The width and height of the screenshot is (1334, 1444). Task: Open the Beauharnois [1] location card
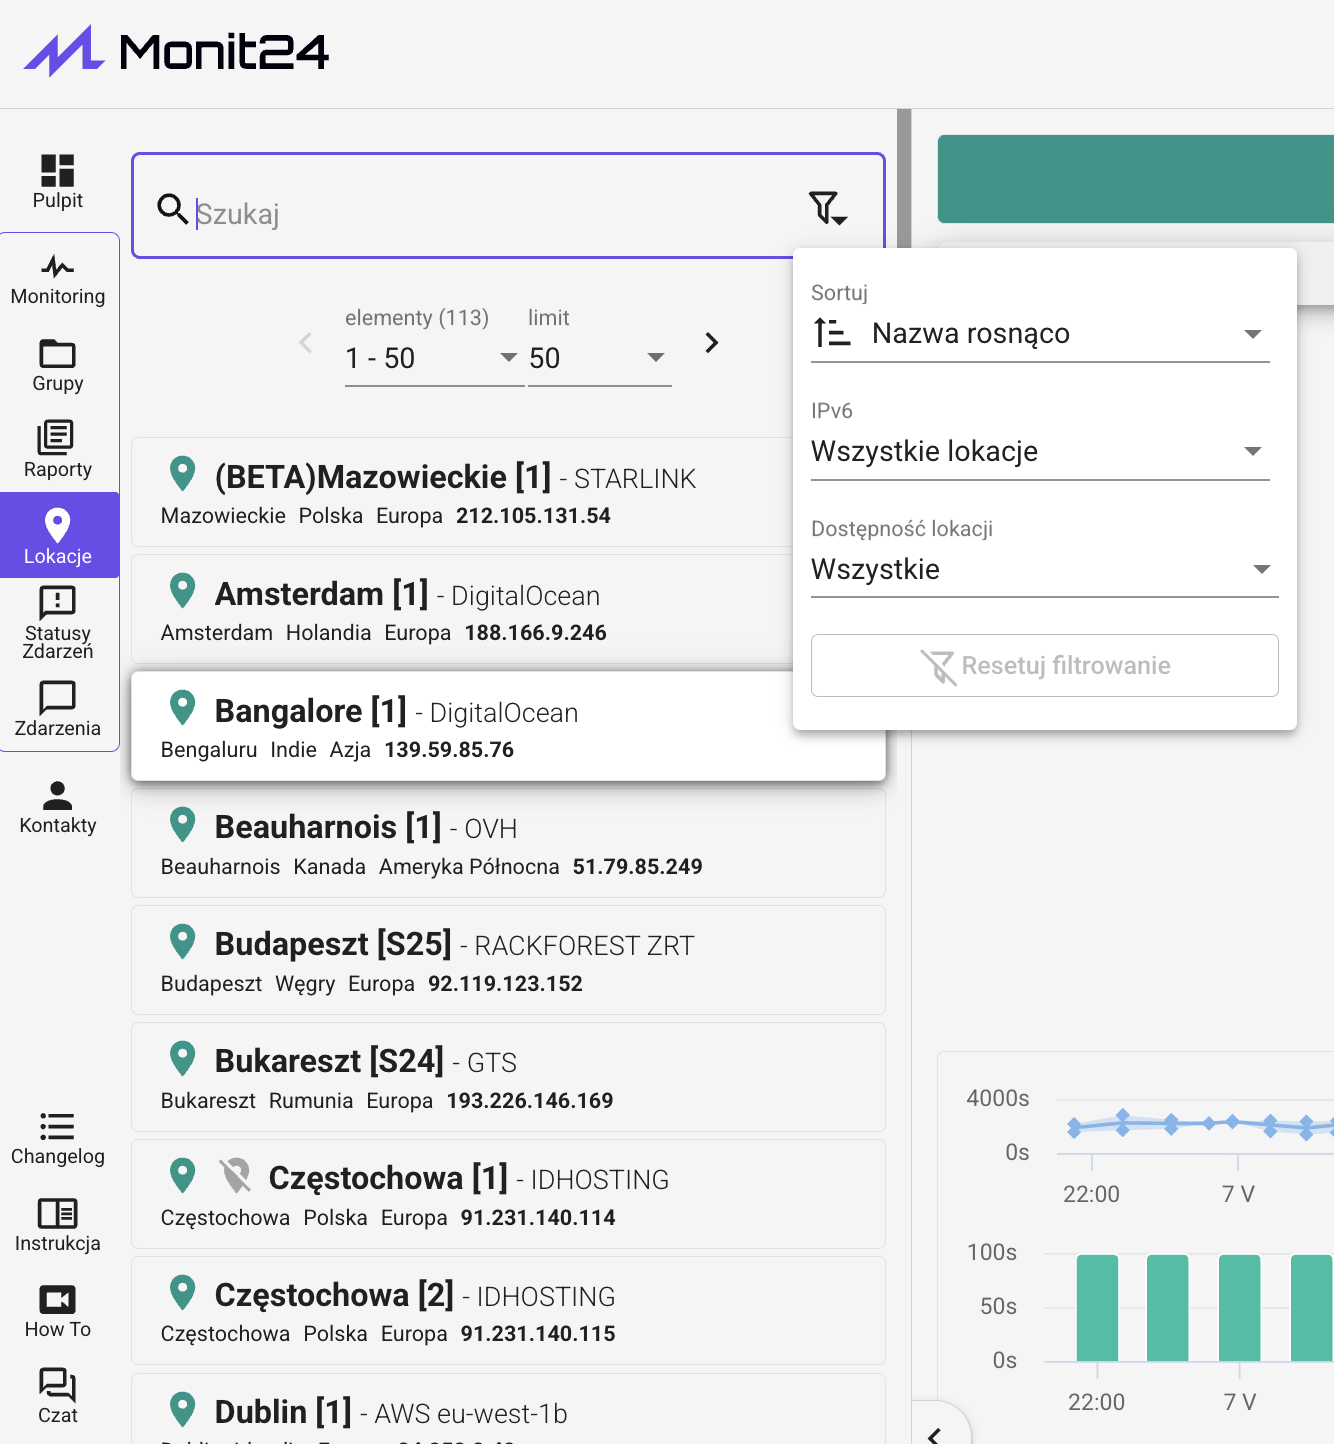(508, 843)
